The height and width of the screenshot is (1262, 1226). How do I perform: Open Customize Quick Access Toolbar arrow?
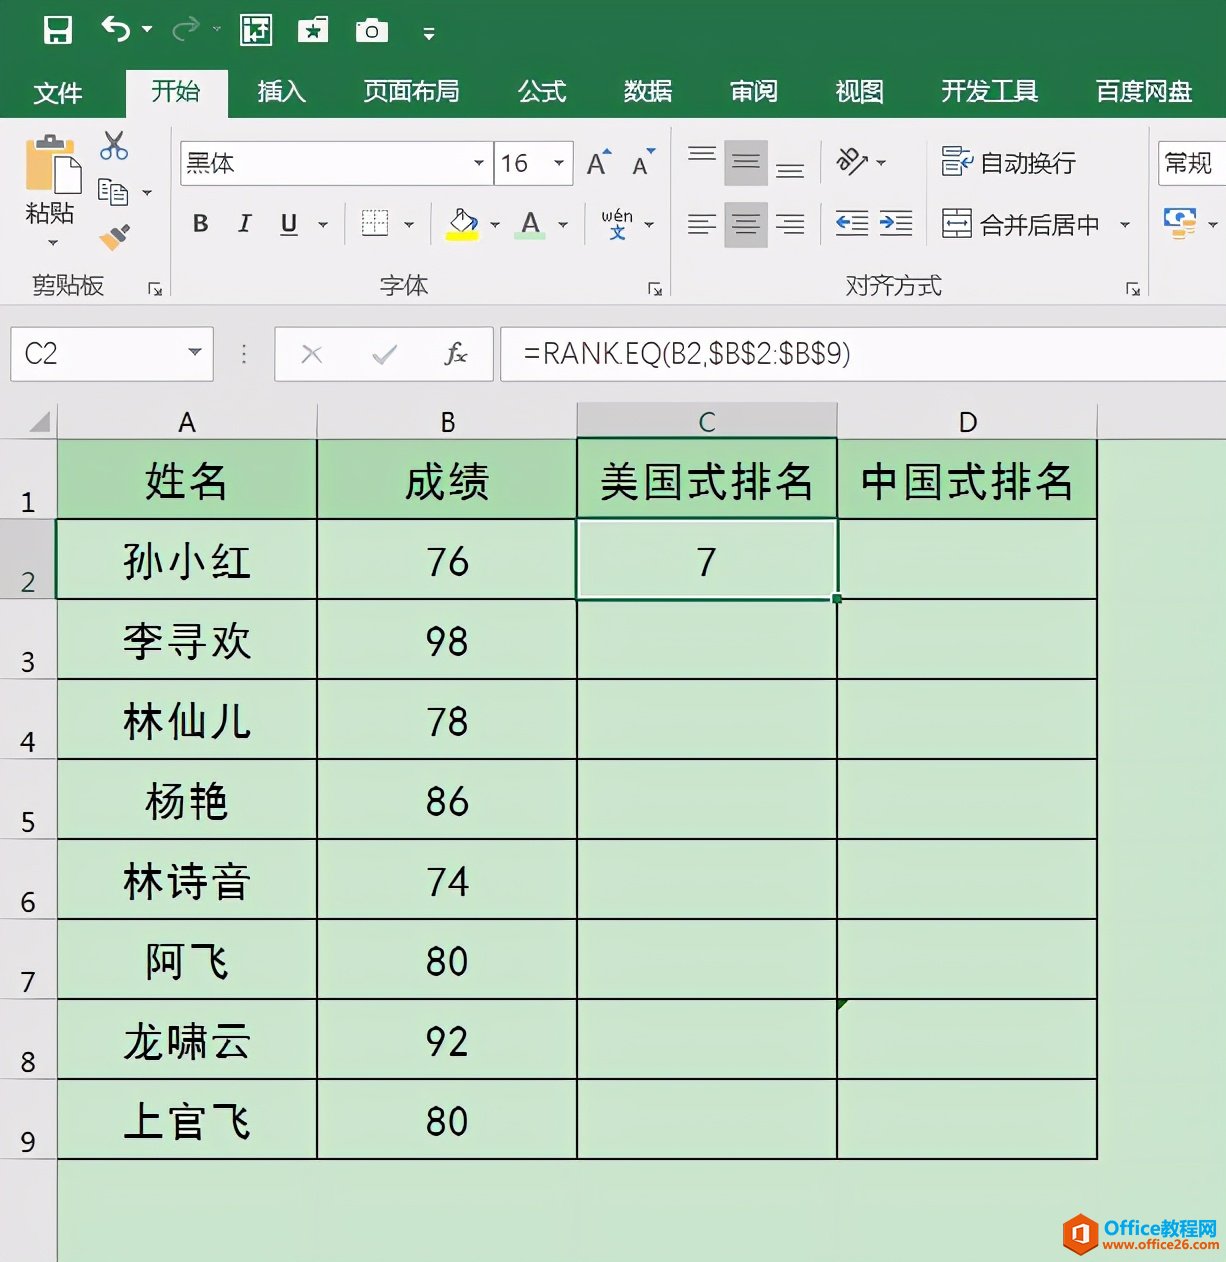(x=429, y=34)
